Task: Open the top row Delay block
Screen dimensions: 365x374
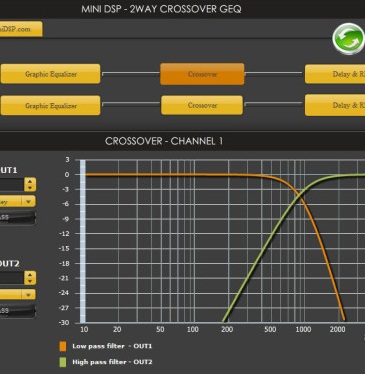Action: pyautogui.click(x=335, y=74)
